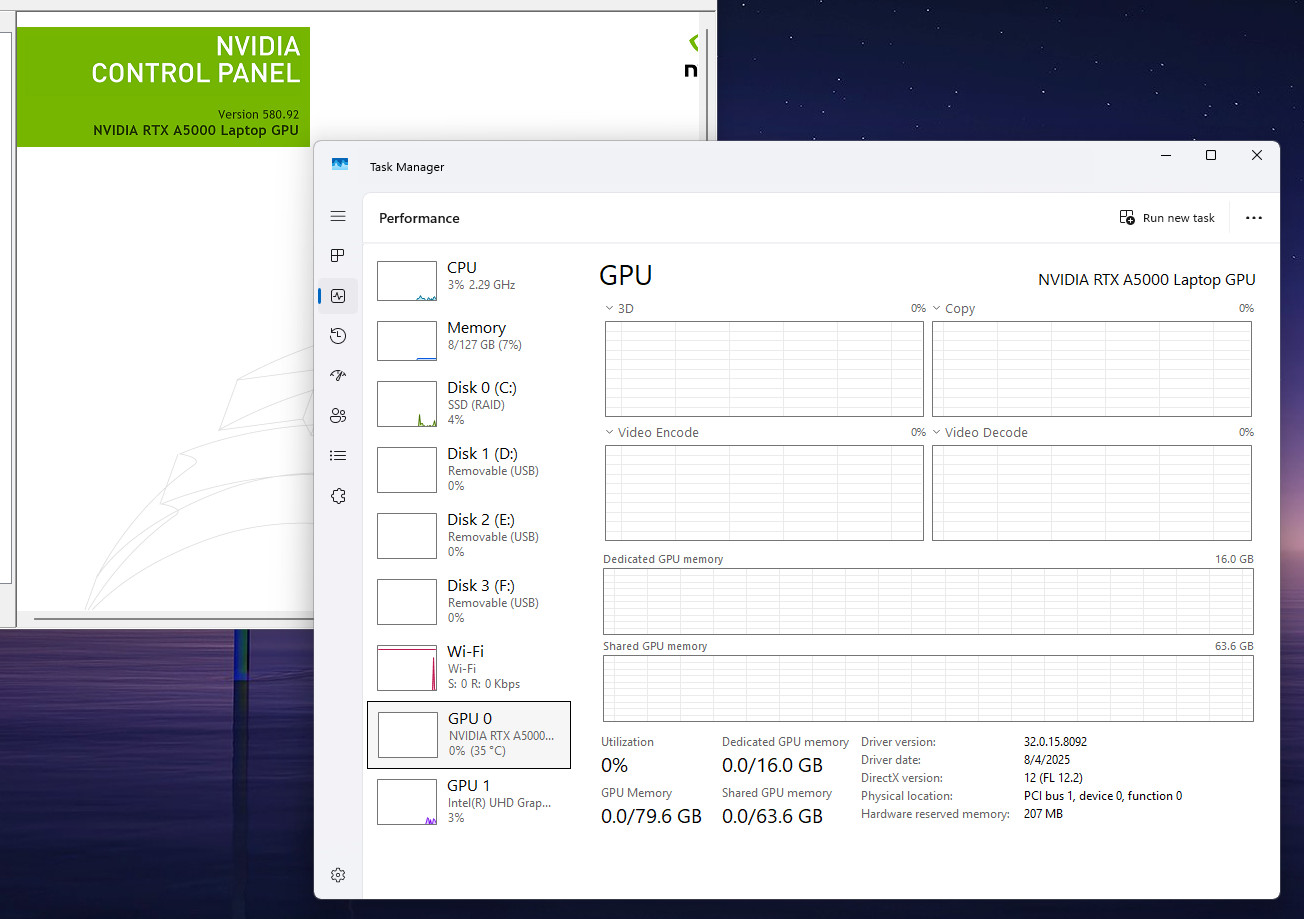This screenshot has height=919, width=1304.
Task: Click the Run new task button
Action: pyautogui.click(x=1167, y=218)
